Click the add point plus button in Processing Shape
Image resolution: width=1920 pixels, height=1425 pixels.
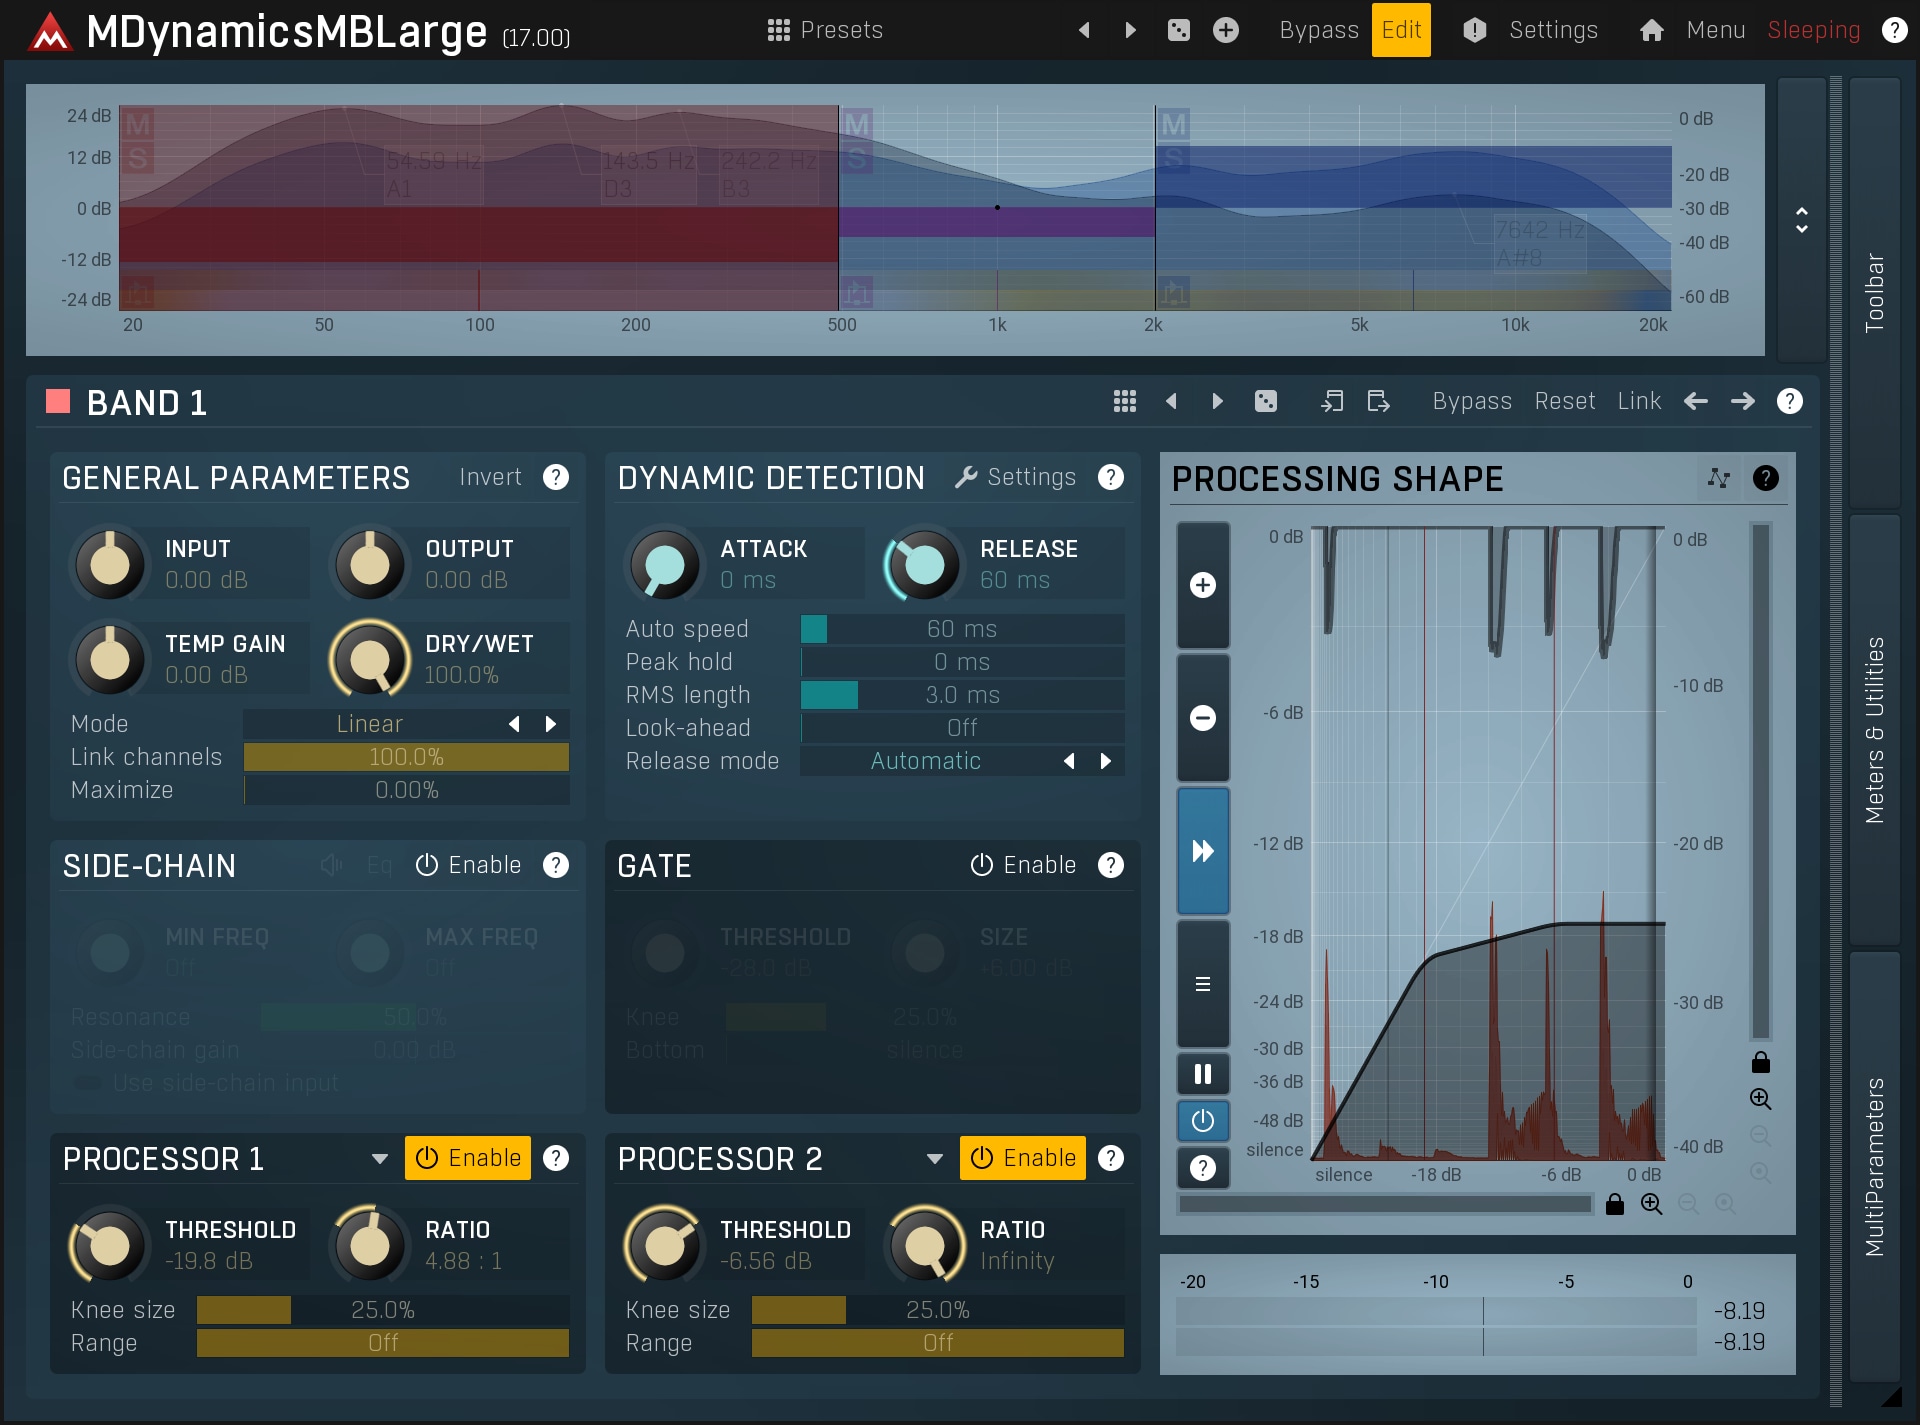click(x=1203, y=585)
